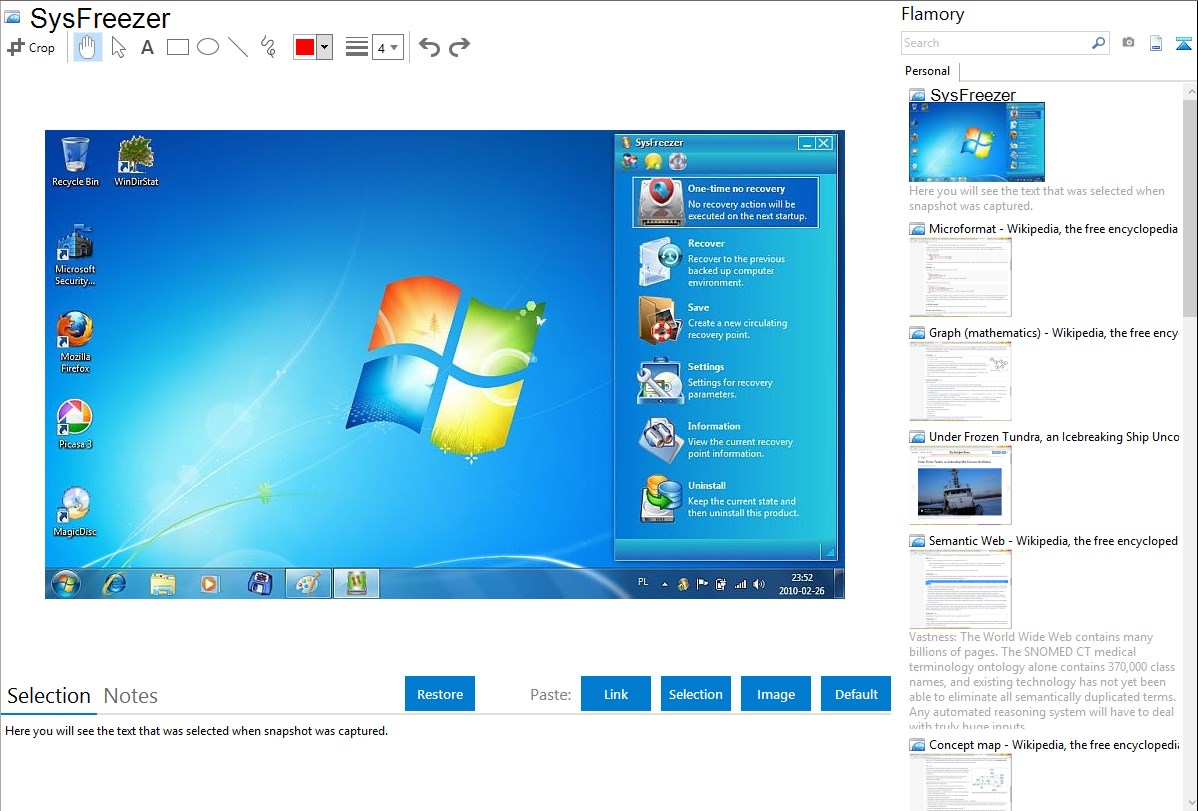Click the Microsoft Security desktop icon
1198x811 pixels.
(75, 255)
